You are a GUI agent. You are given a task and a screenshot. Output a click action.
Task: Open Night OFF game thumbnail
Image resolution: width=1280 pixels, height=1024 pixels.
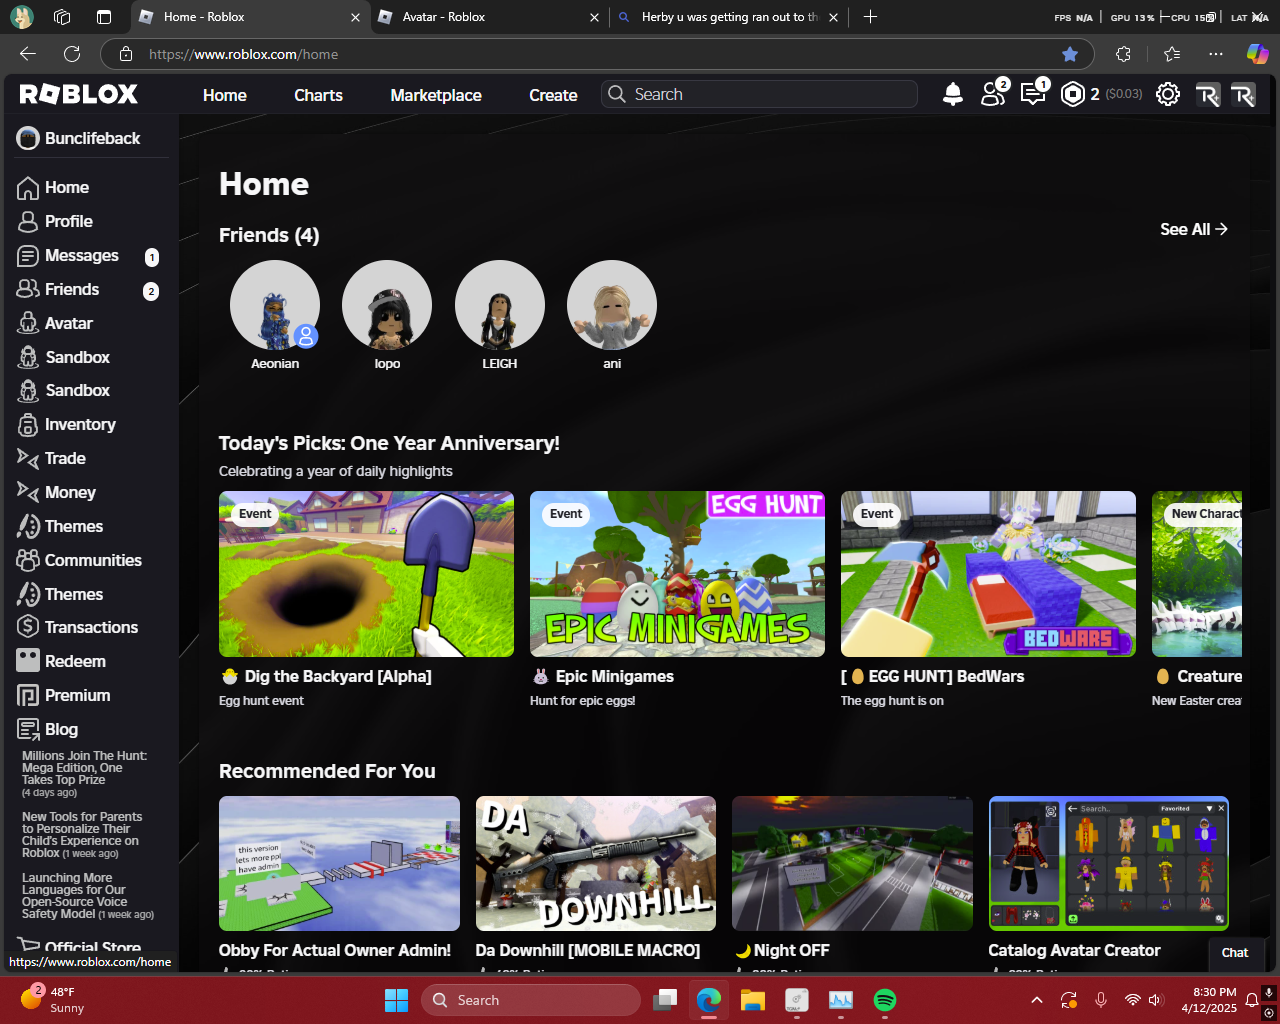852,863
